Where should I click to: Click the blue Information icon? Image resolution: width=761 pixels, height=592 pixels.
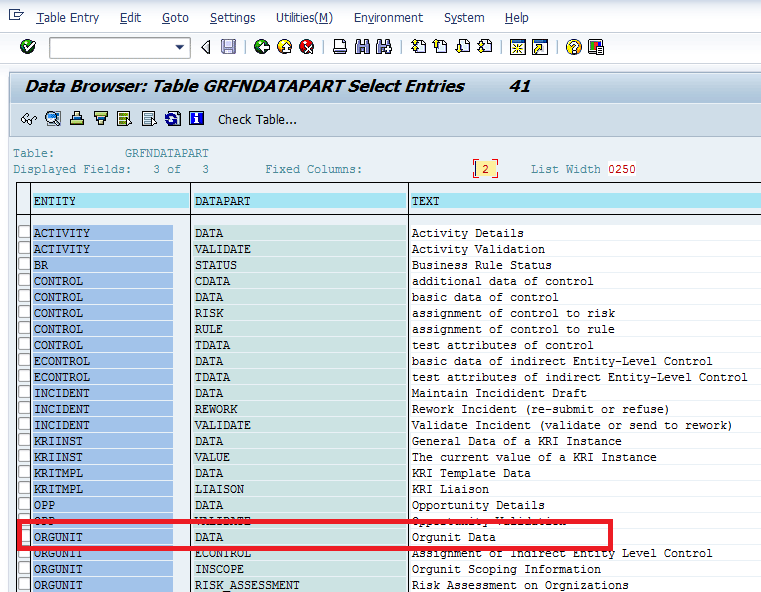tap(197, 119)
